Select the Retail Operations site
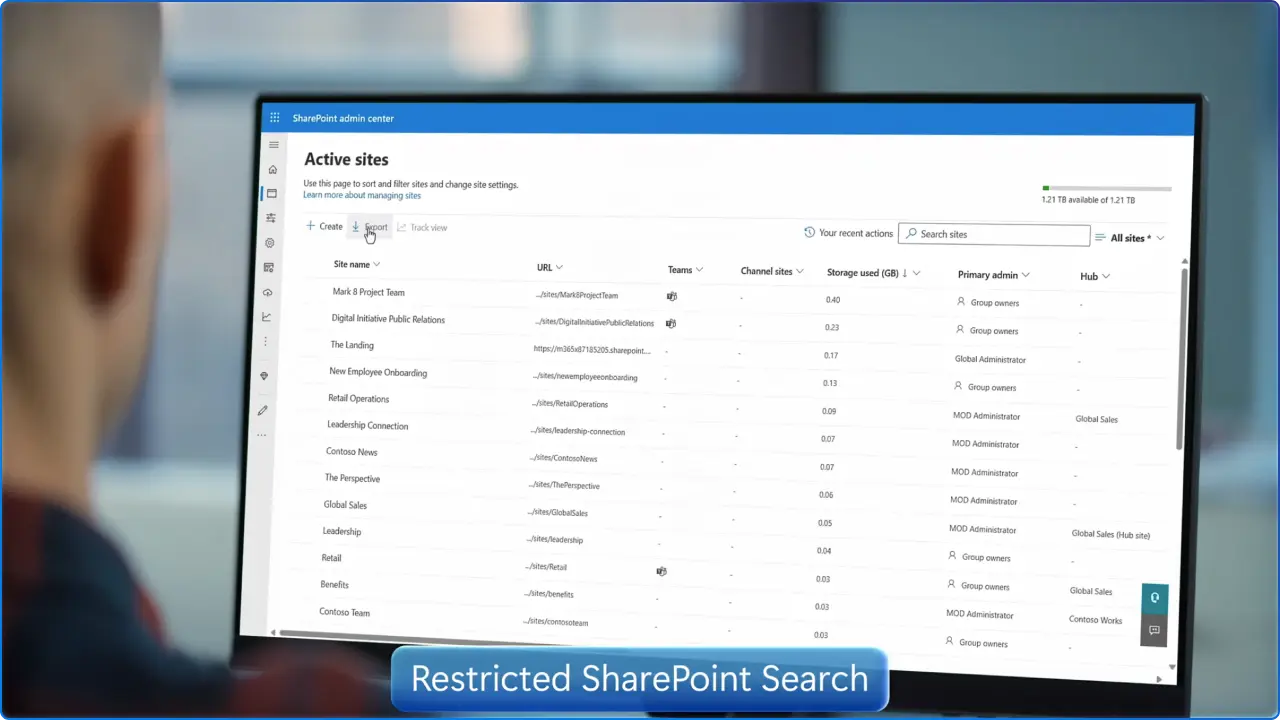1280x720 pixels. pos(358,398)
